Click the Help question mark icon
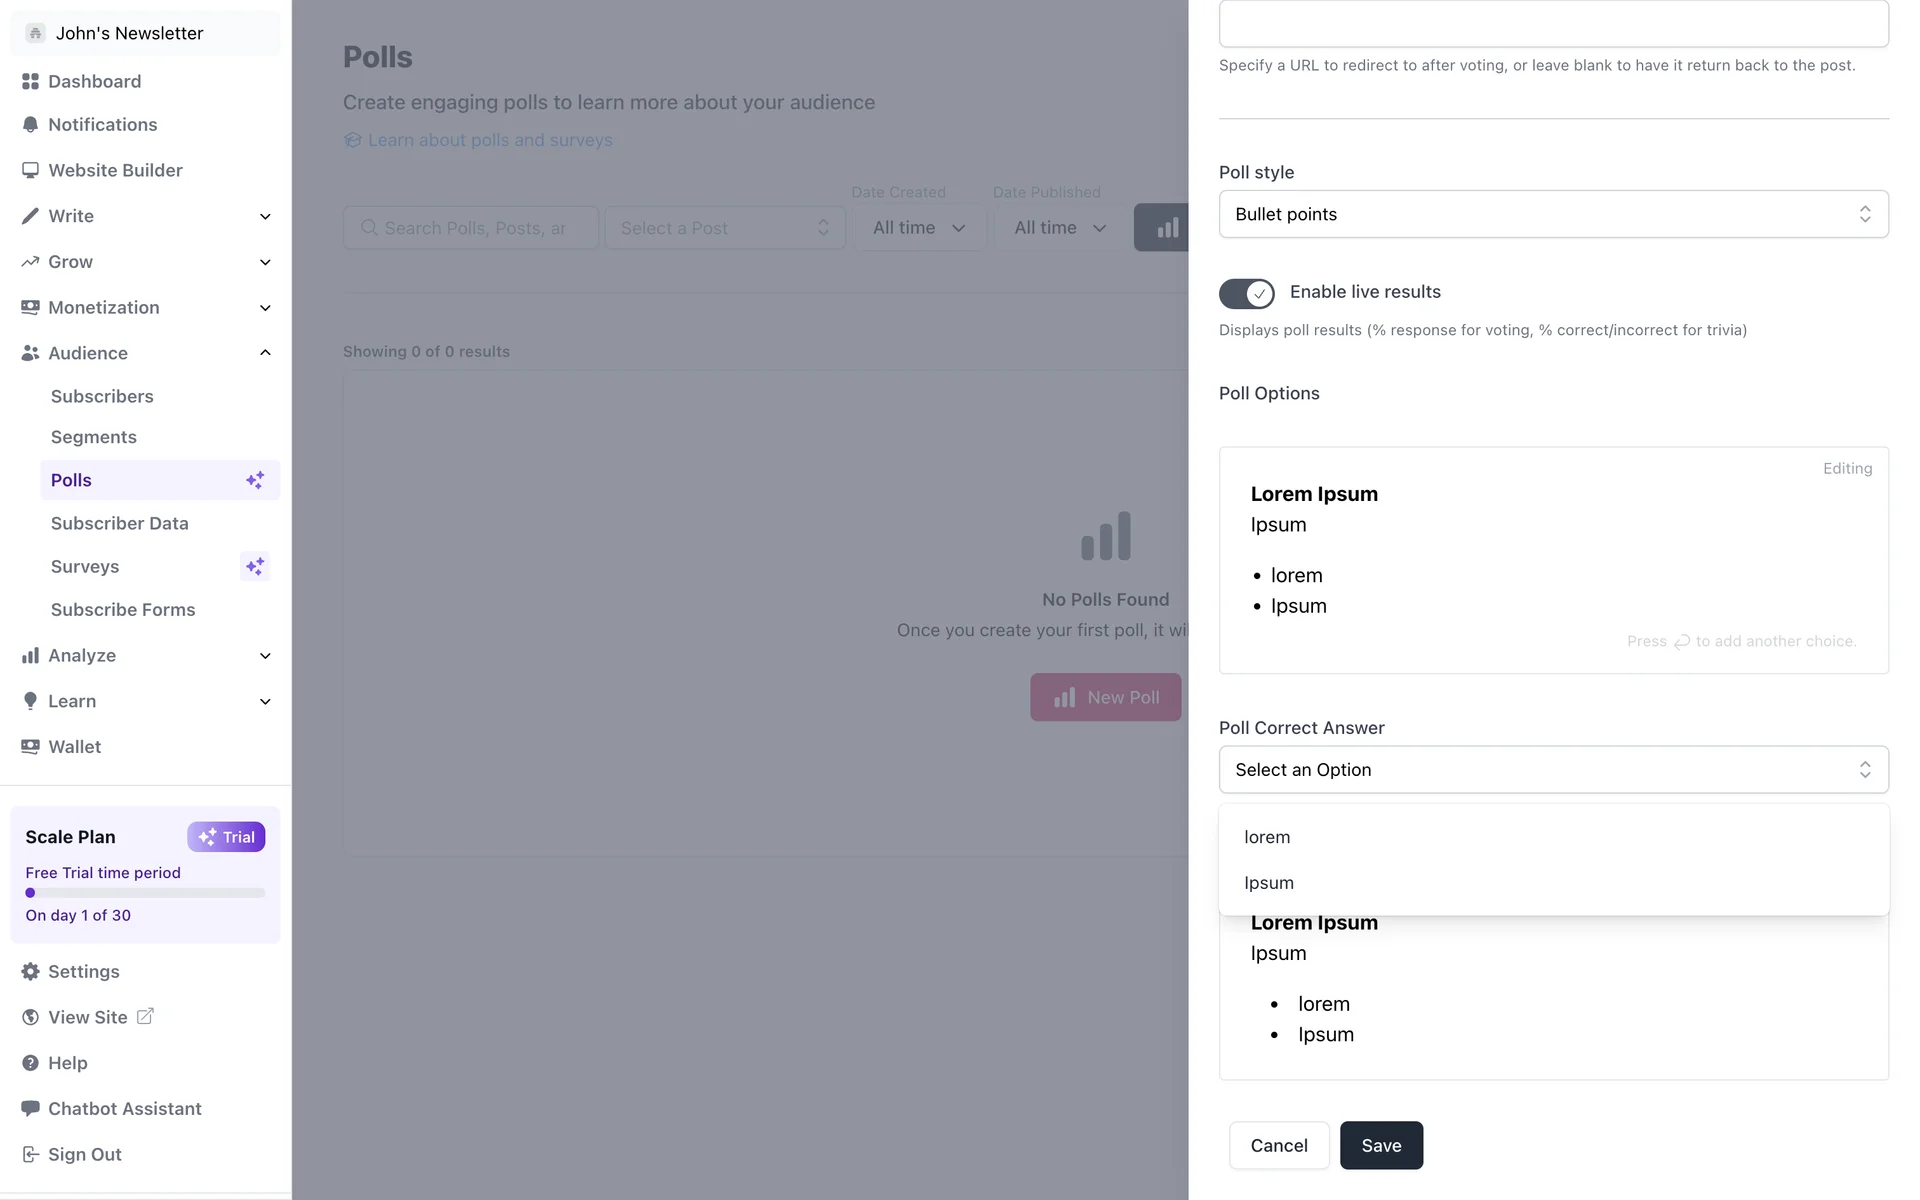Viewport: 1920px width, 1200px height. tap(30, 1063)
